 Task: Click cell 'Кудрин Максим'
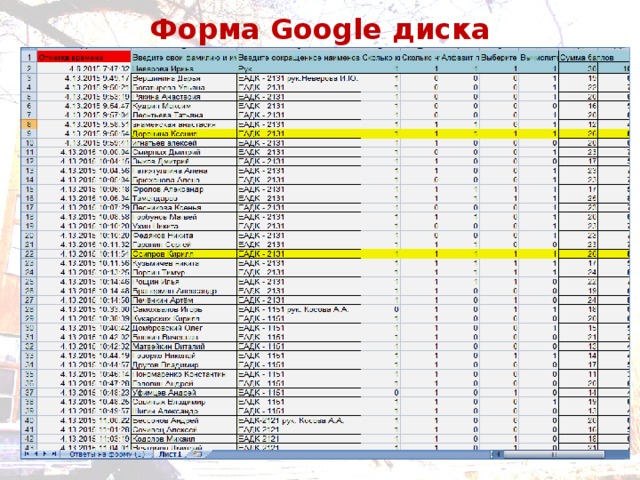tap(184, 106)
